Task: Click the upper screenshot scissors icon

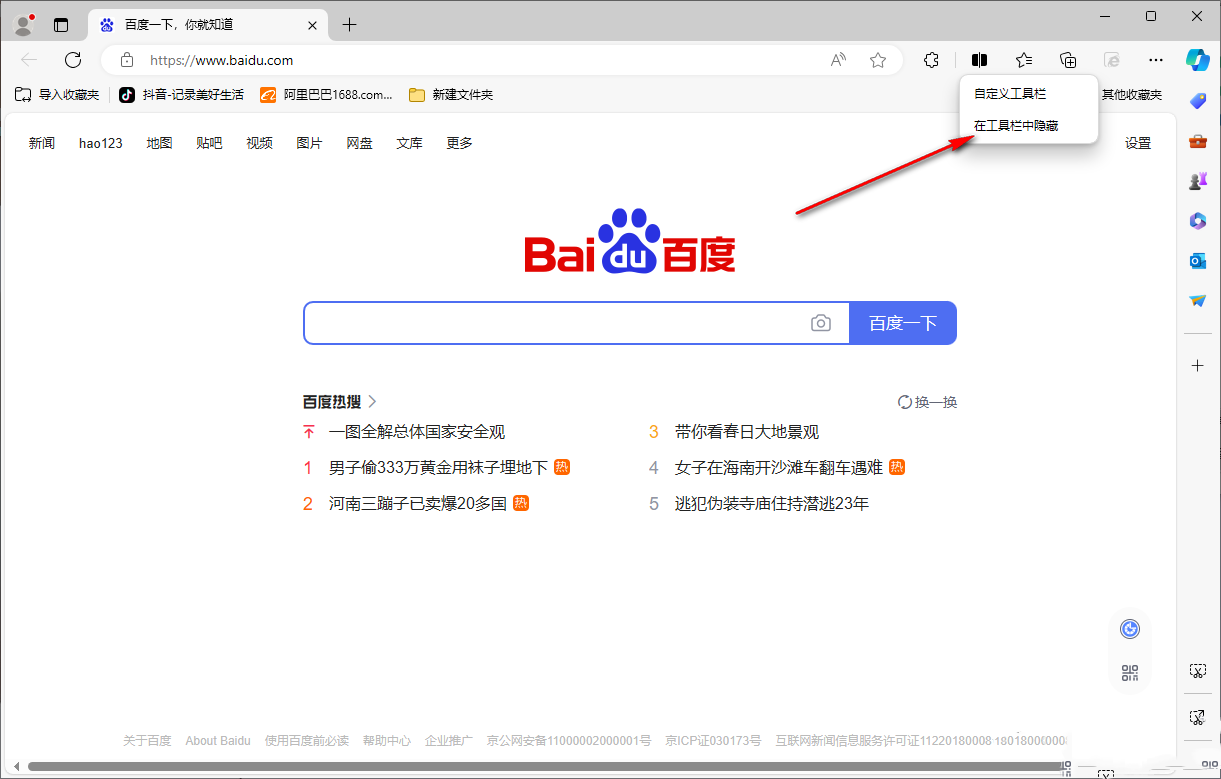Action: pyautogui.click(x=1197, y=670)
